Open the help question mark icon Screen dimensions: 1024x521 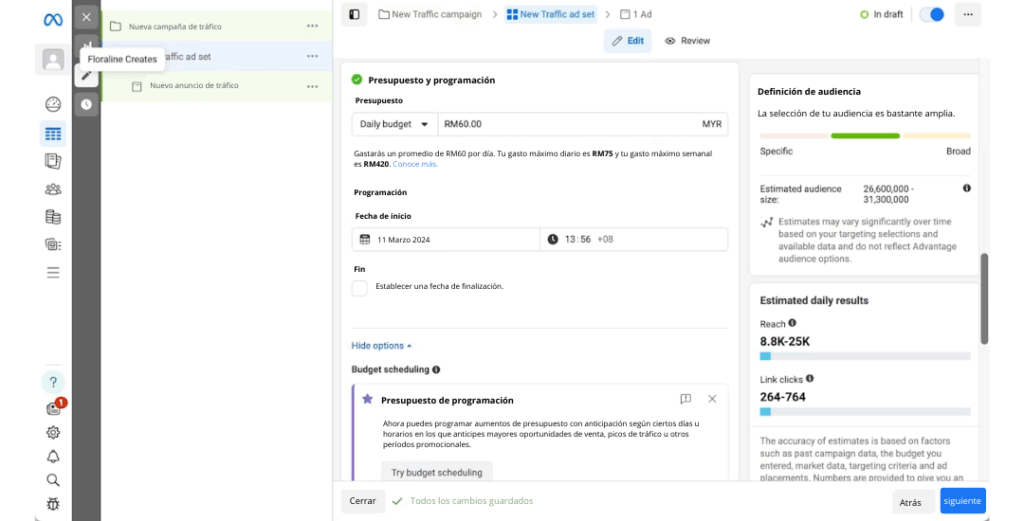tap(53, 383)
